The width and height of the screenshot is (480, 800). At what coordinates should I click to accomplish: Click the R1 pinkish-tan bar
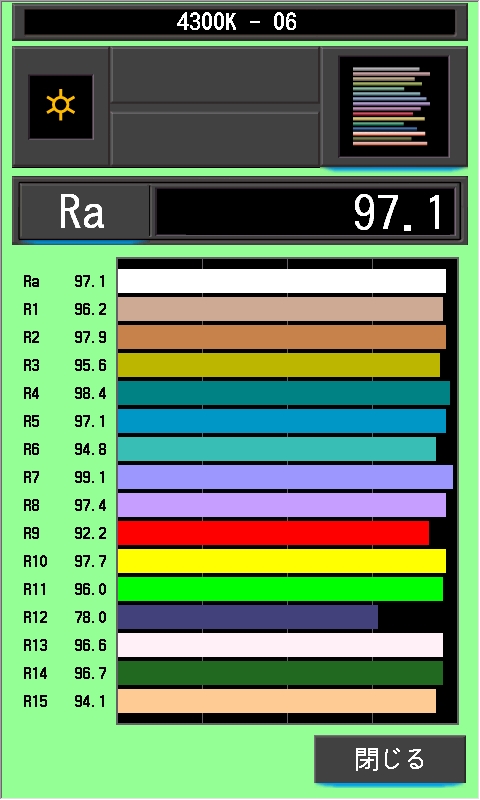280,309
